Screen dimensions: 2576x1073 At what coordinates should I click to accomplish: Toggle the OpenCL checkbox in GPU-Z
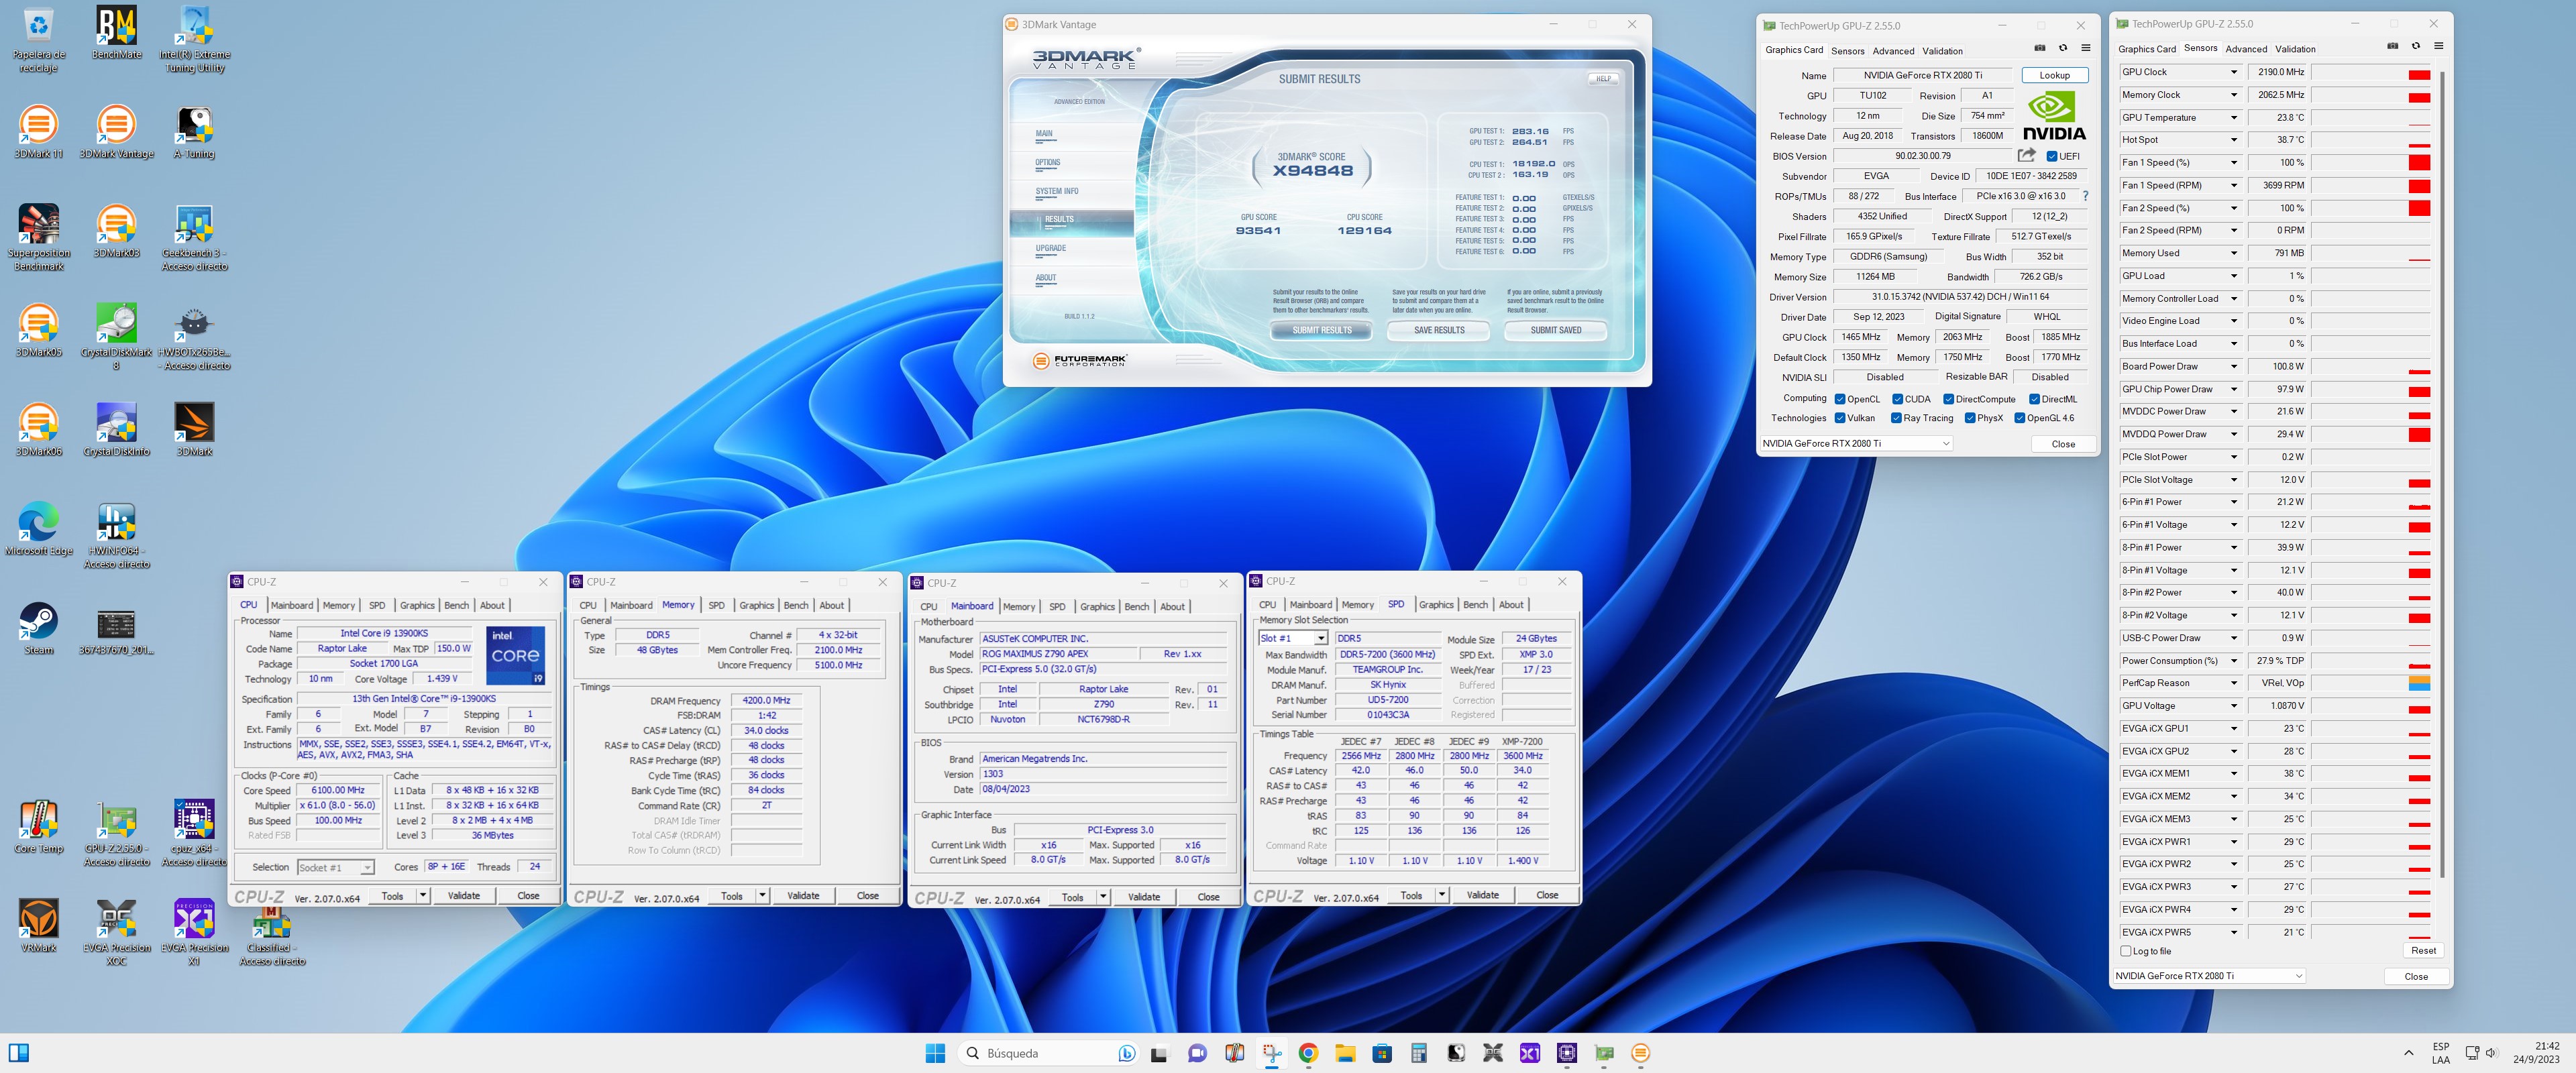click(1840, 399)
